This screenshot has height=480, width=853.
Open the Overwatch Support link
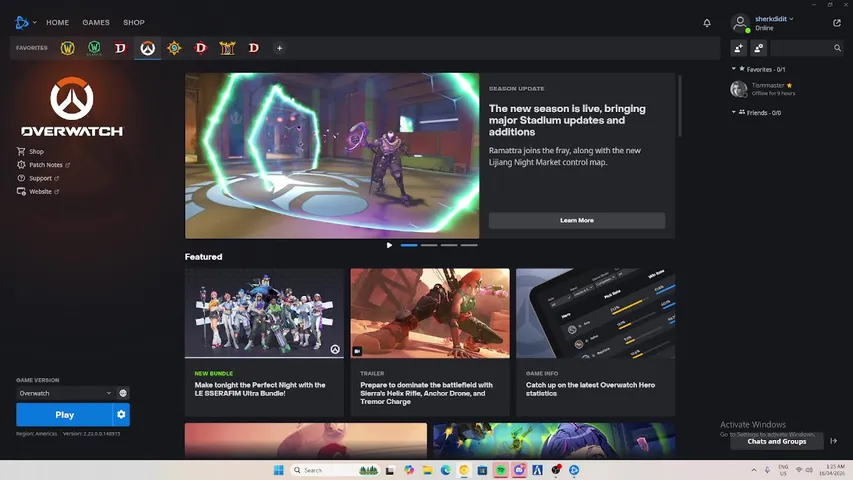coord(38,178)
